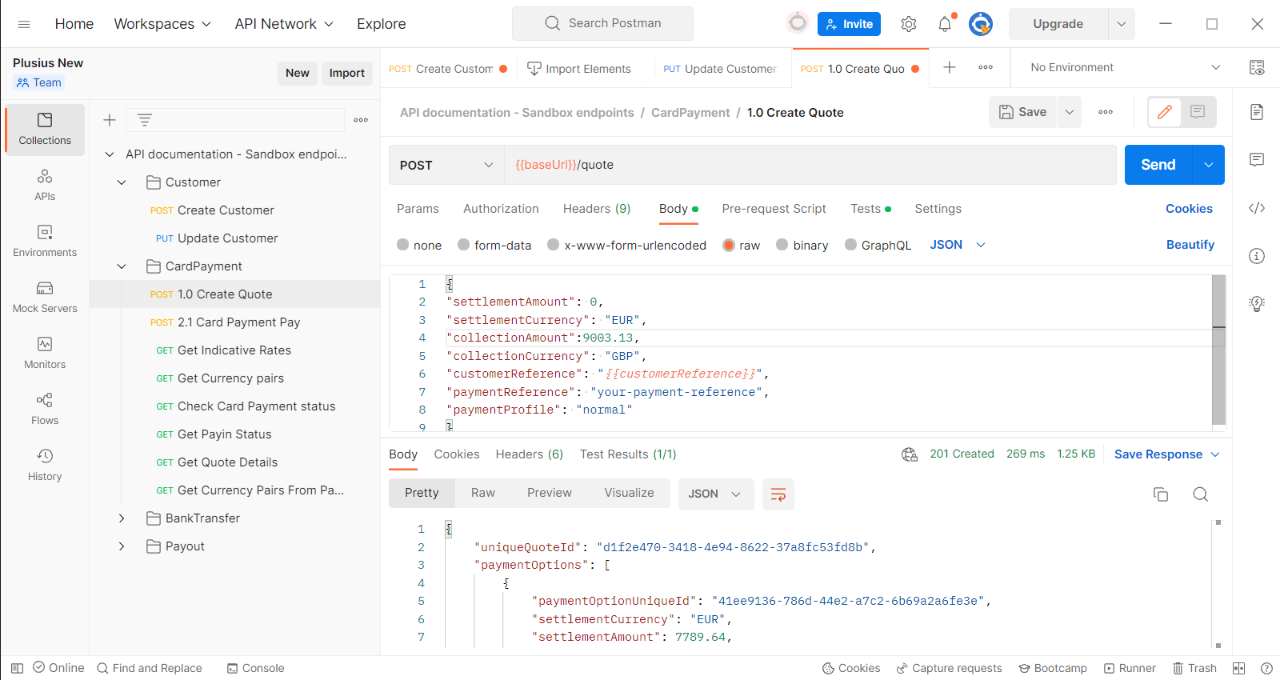The width and height of the screenshot is (1280, 680).
Task: Open the Flows sidebar panel
Action: tap(45, 409)
